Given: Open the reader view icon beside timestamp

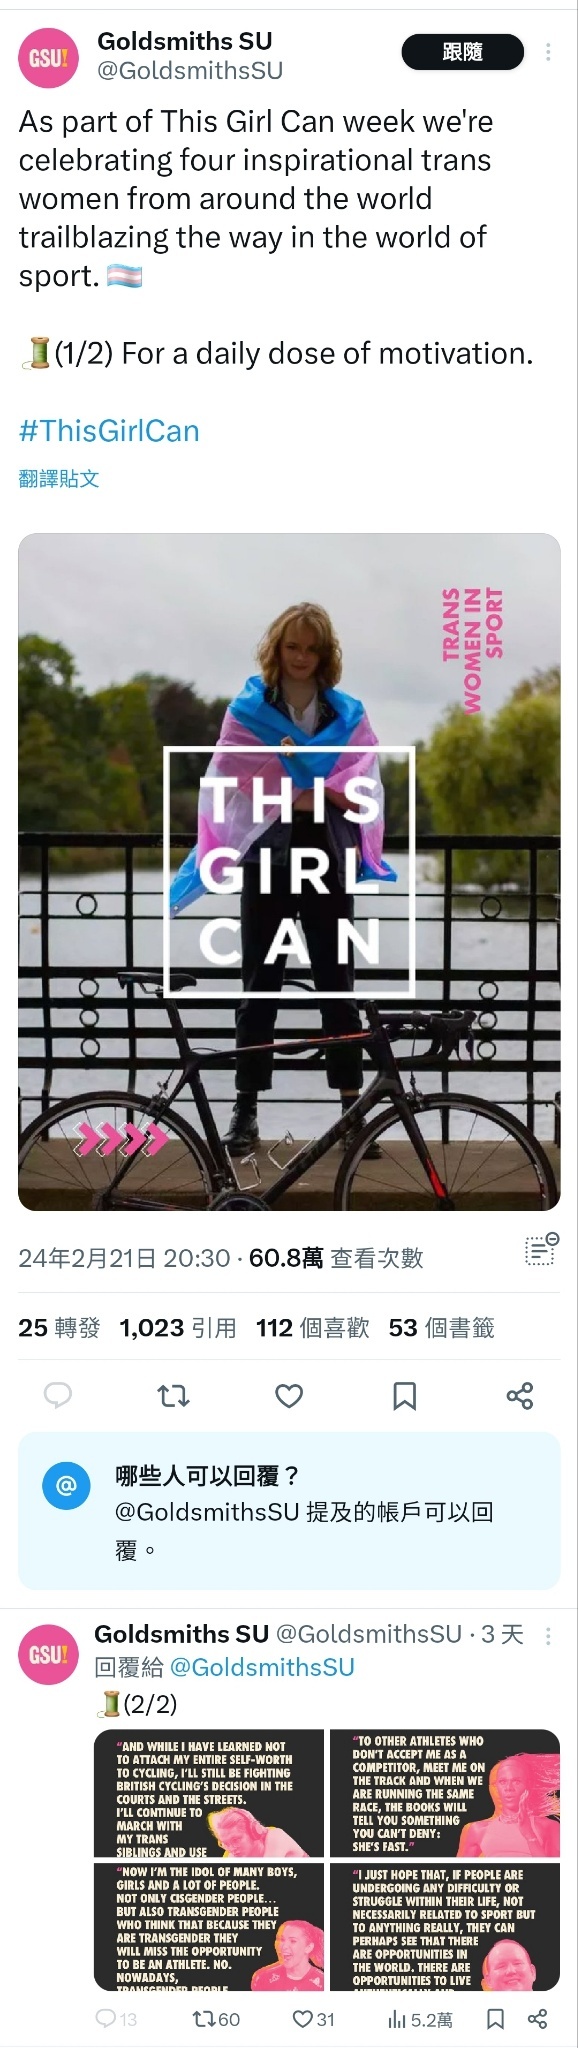Looking at the screenshot, I should [542, 1249].
